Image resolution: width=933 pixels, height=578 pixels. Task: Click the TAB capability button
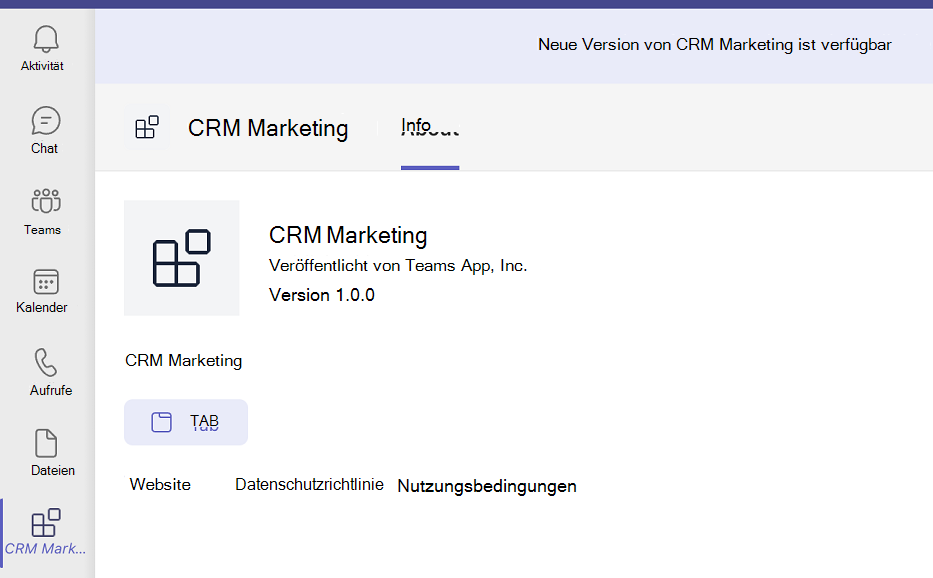click(186, 422)
